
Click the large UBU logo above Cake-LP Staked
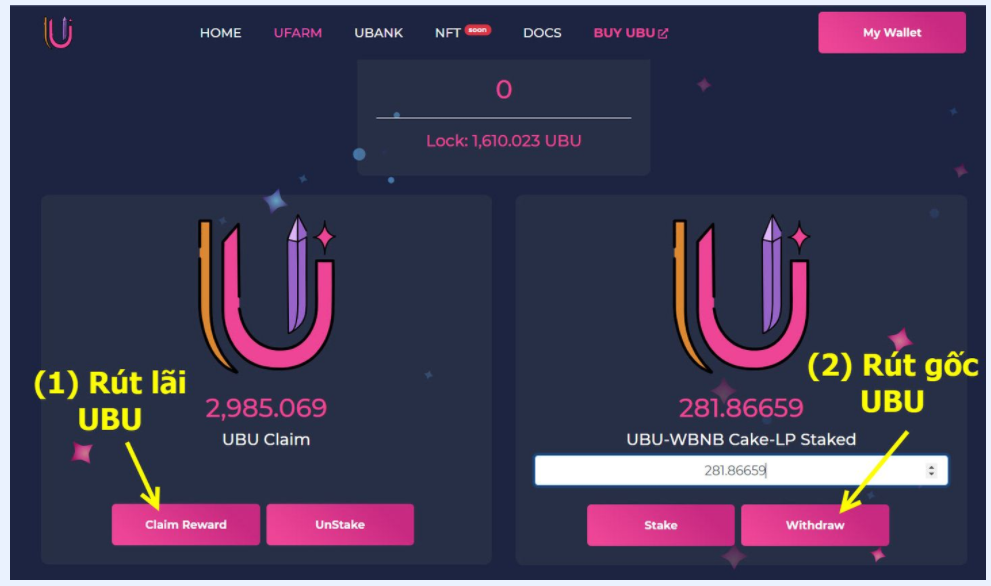[741, 294]
